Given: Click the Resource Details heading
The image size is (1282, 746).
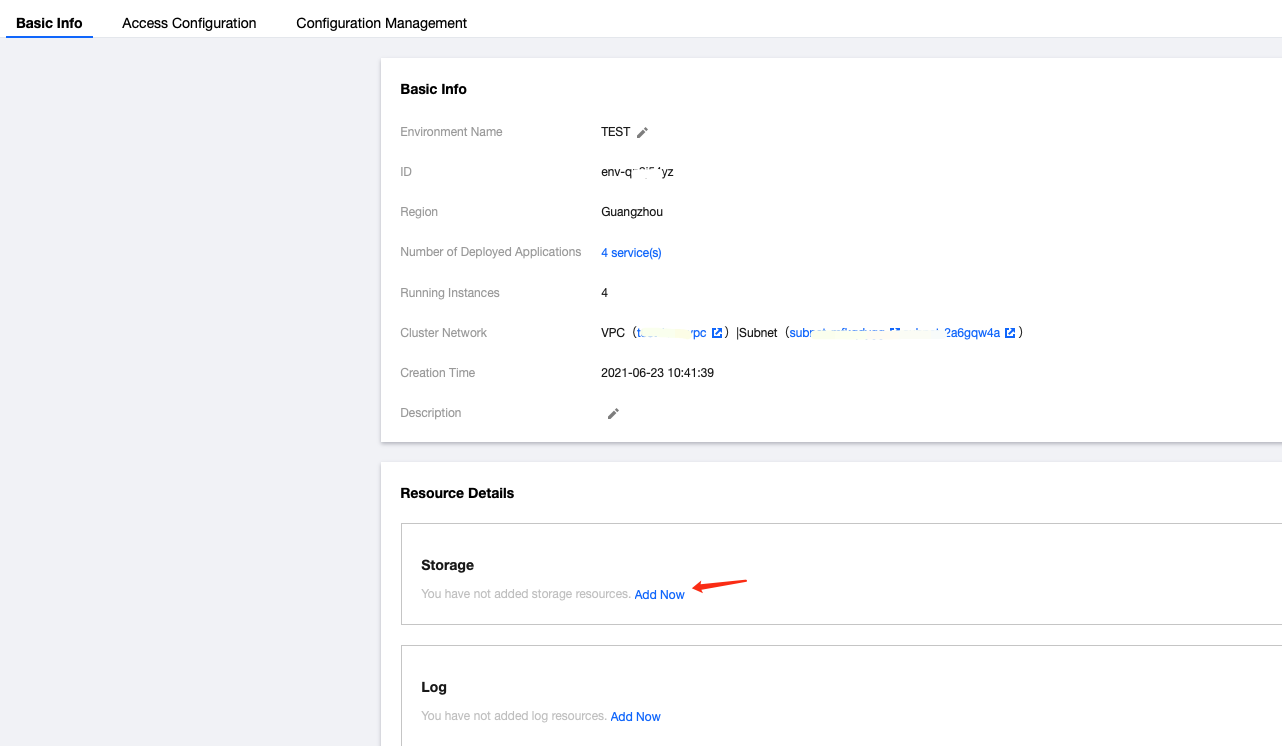Looking at the screenshot, I should 457,493.
